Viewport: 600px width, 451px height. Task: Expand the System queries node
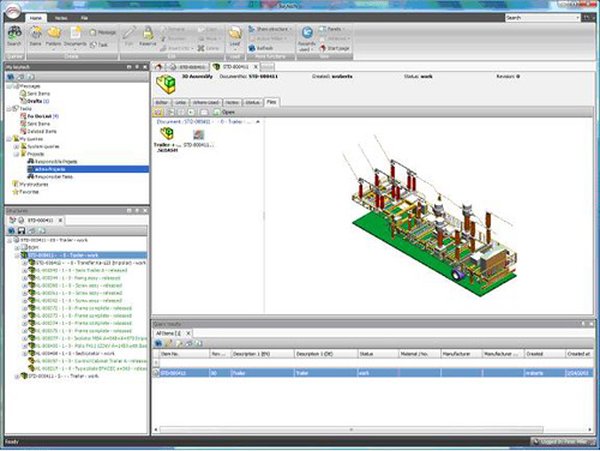point(16,147)
